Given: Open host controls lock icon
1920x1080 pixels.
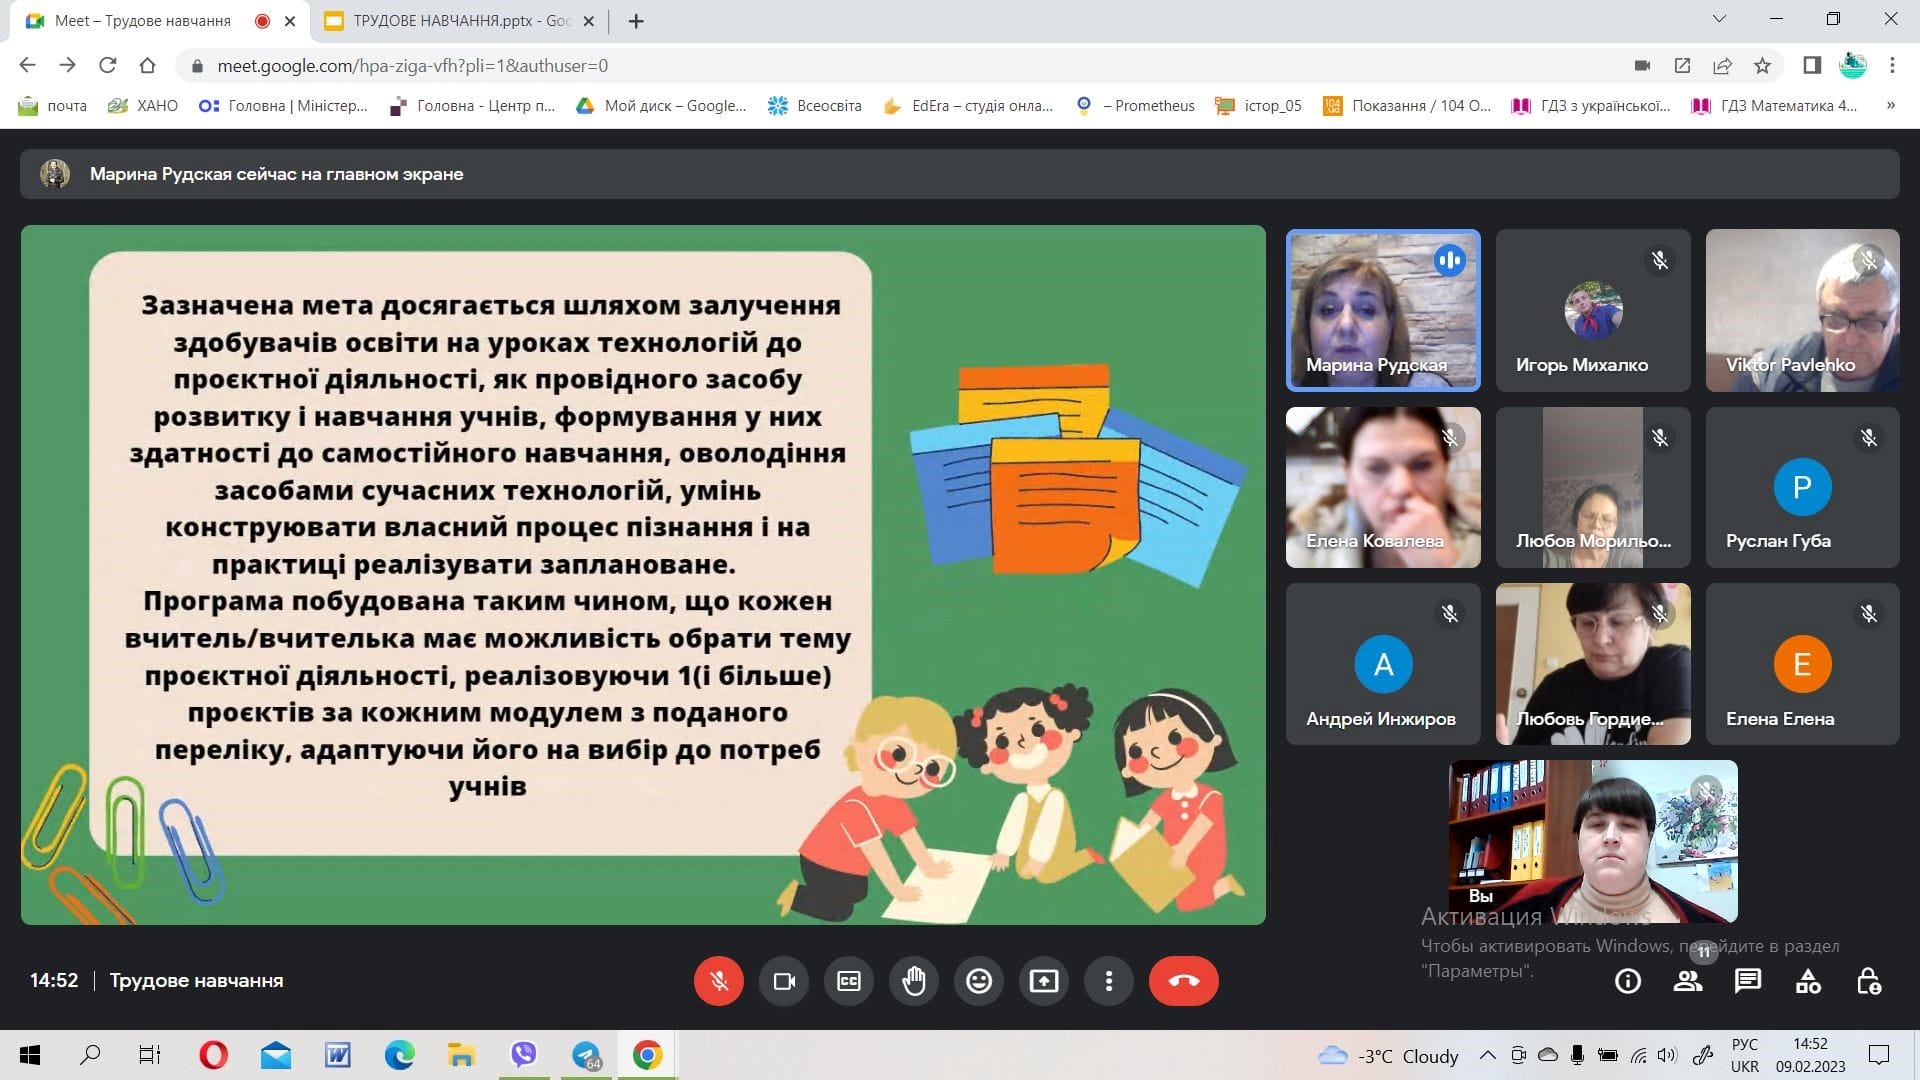Looking at the screenshot, I should tap(1868, 982).
